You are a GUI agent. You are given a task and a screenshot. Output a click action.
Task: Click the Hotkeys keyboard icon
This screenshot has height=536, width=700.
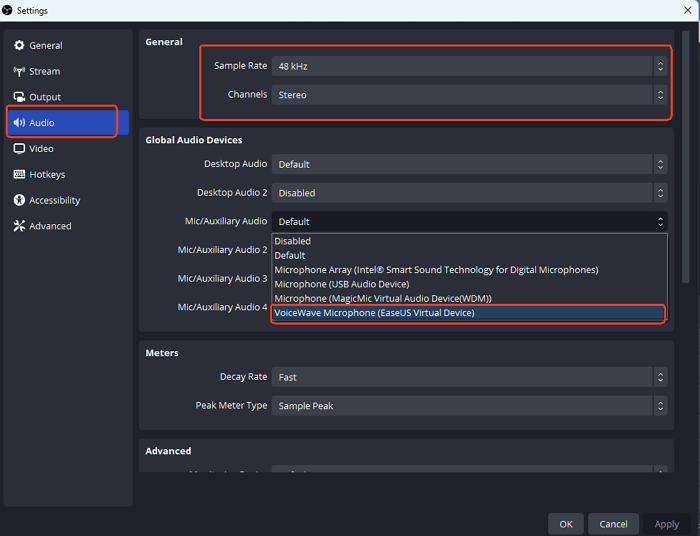click(19, 174)
